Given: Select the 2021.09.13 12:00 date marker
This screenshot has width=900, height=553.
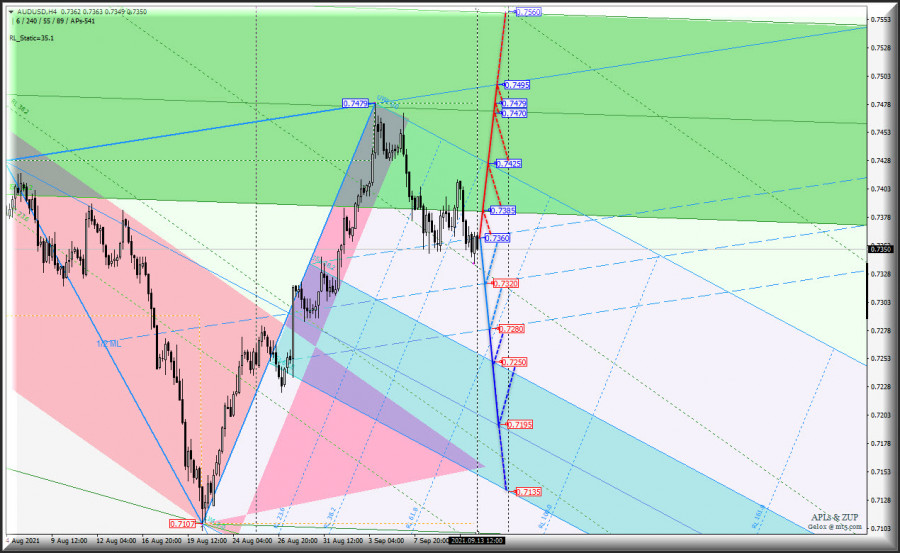Looking at the screenshot, I should click(x=478, y=540).
